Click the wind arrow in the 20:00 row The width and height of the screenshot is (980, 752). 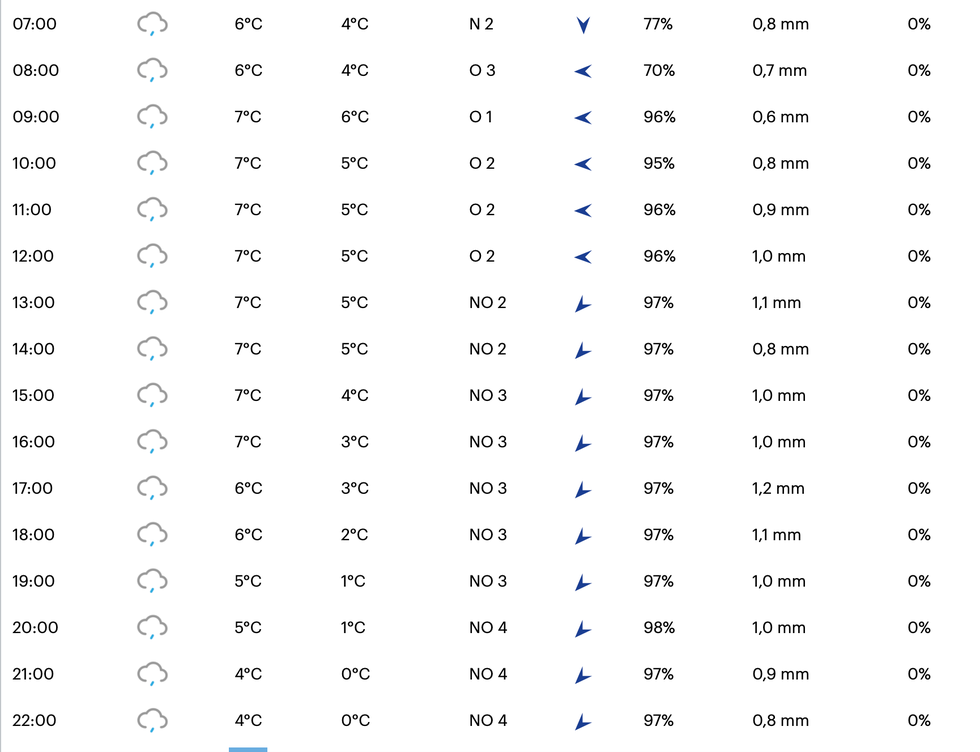pos(582,629)
